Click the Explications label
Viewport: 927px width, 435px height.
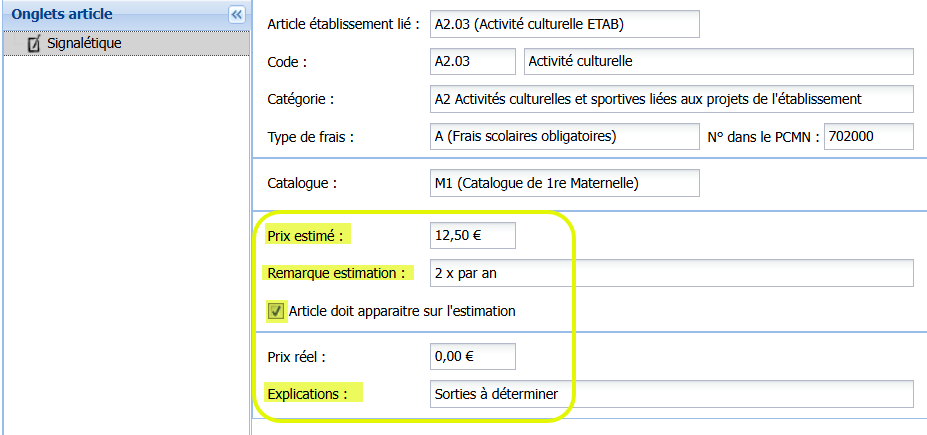pyautogui.click(x=307, y=394)
